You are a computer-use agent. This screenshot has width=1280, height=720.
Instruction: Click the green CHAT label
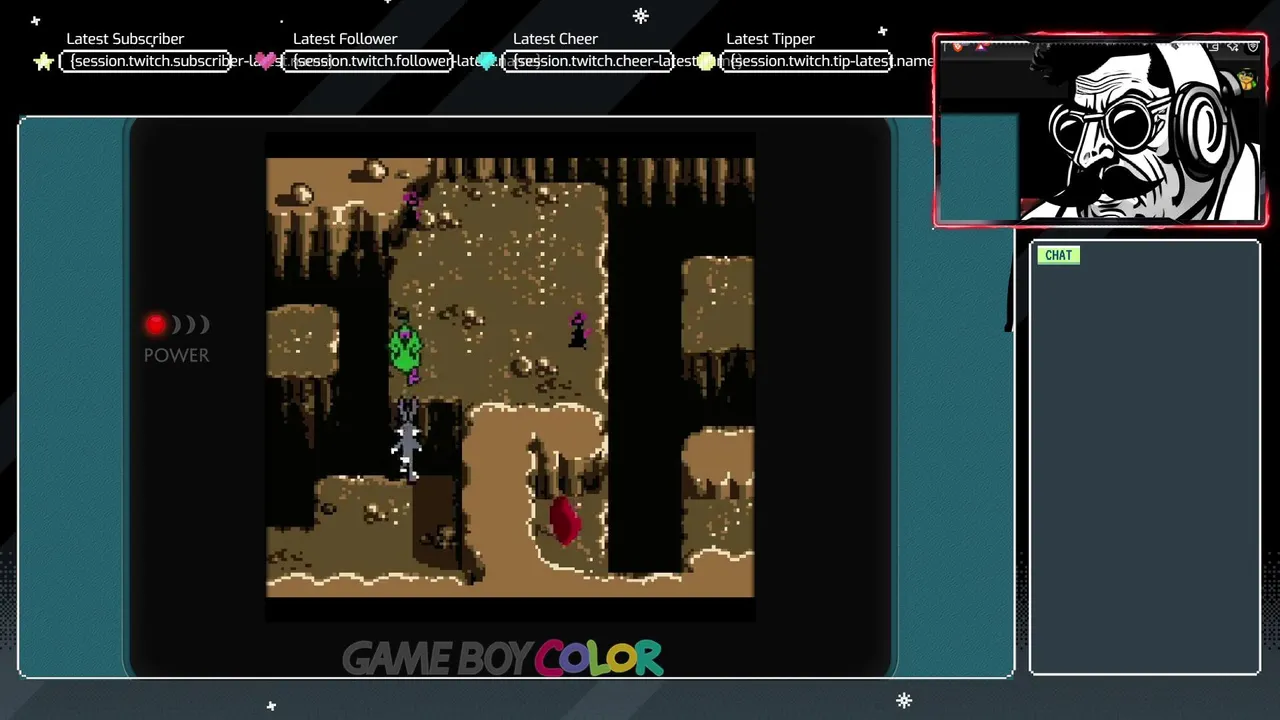[x=1058, y=255]
